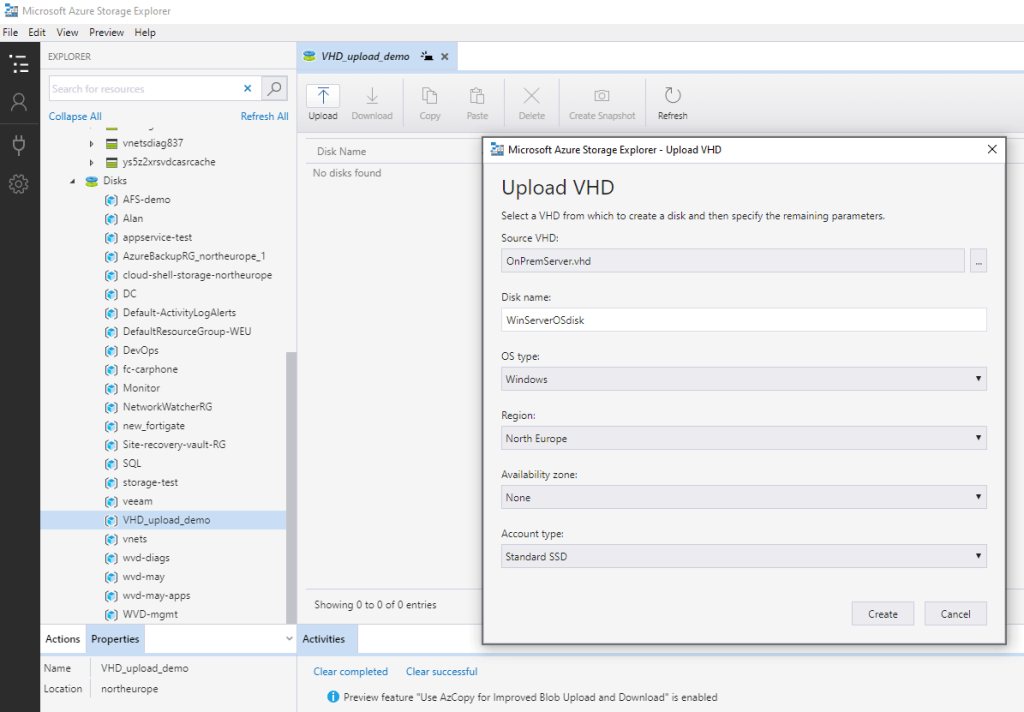Collapse the Disks tree node
Viewport: 1024px width, 712px height.
coord(72,180)
